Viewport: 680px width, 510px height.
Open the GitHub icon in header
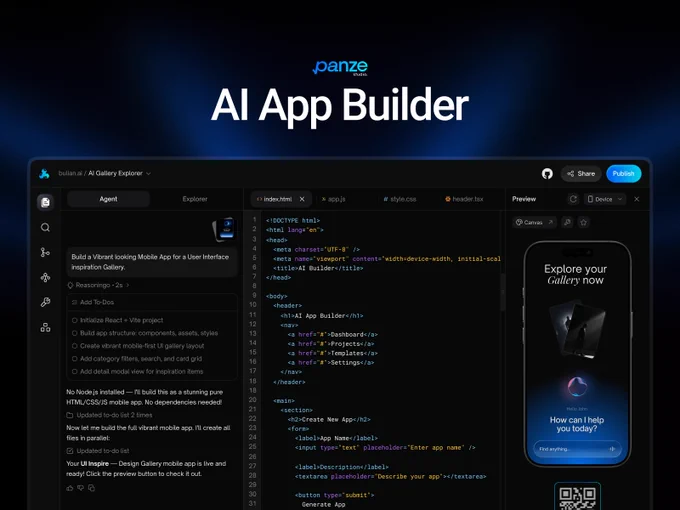547,173
